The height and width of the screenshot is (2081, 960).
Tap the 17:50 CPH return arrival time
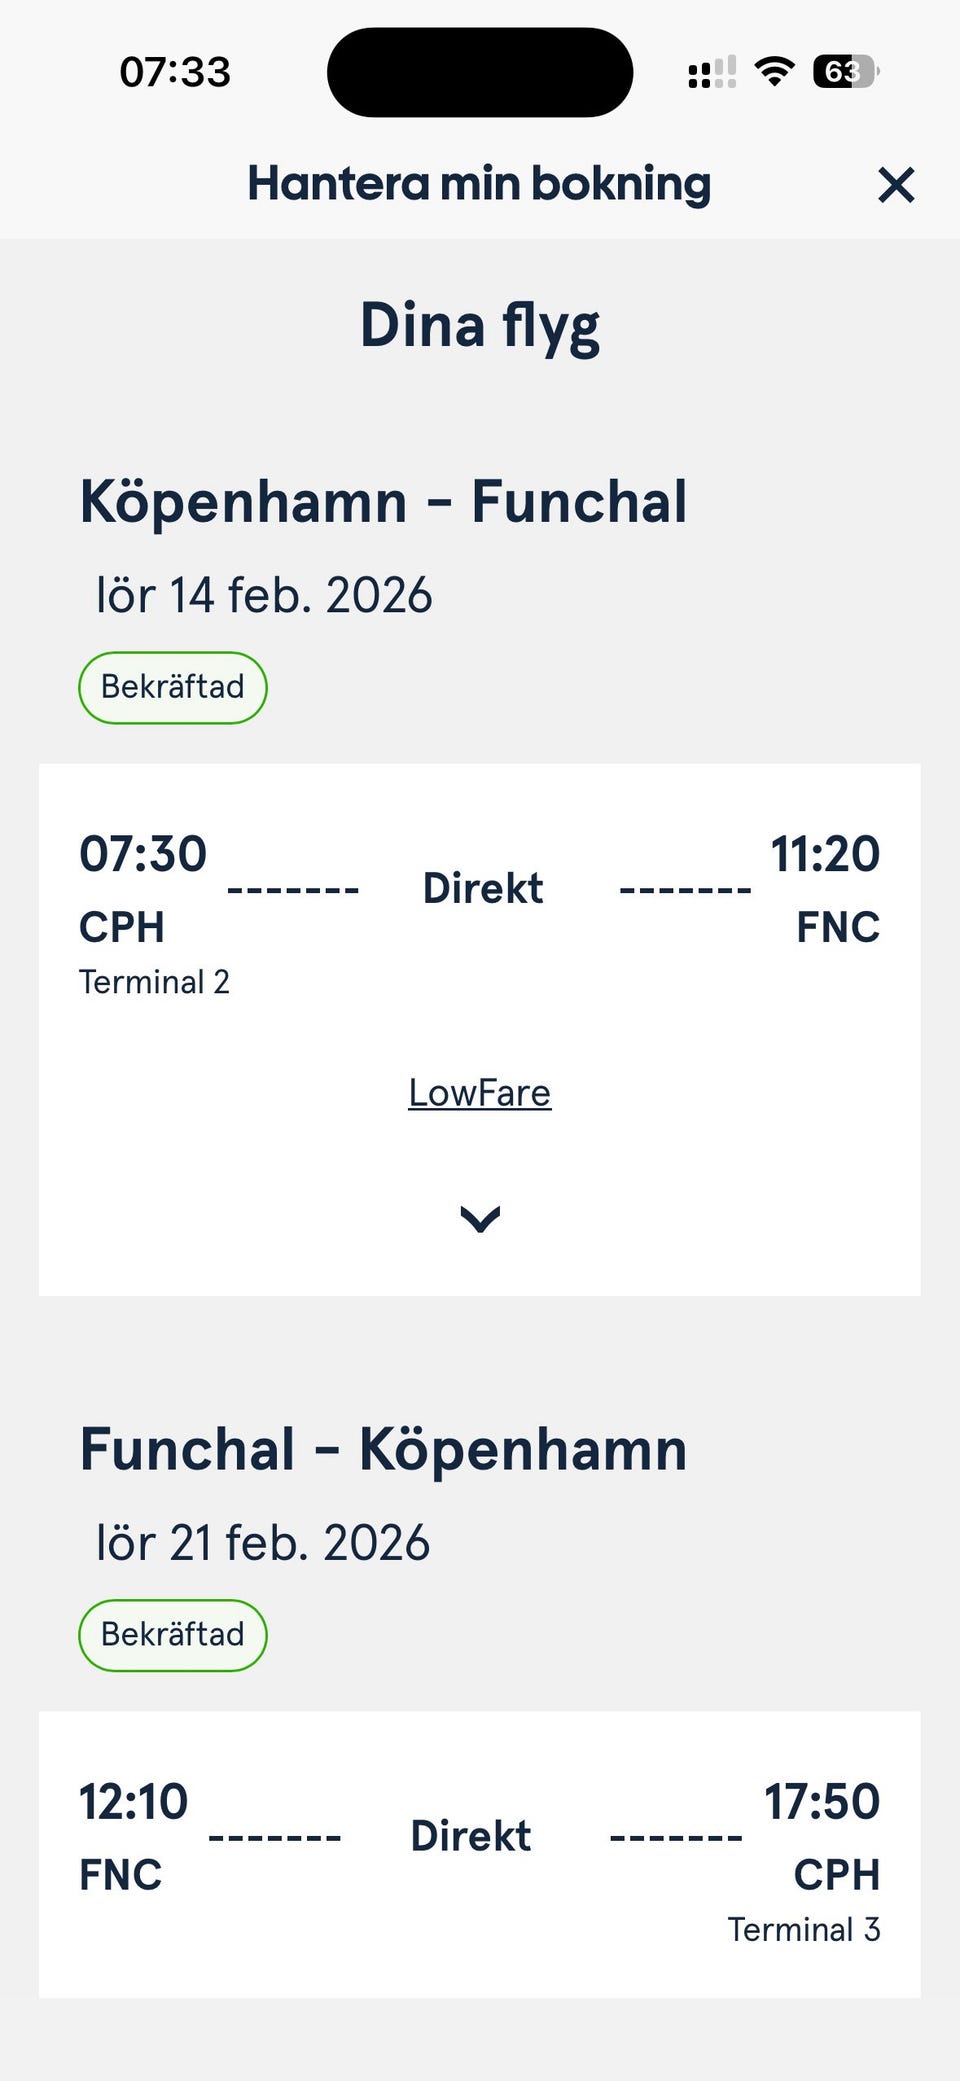click(822, 1802)
